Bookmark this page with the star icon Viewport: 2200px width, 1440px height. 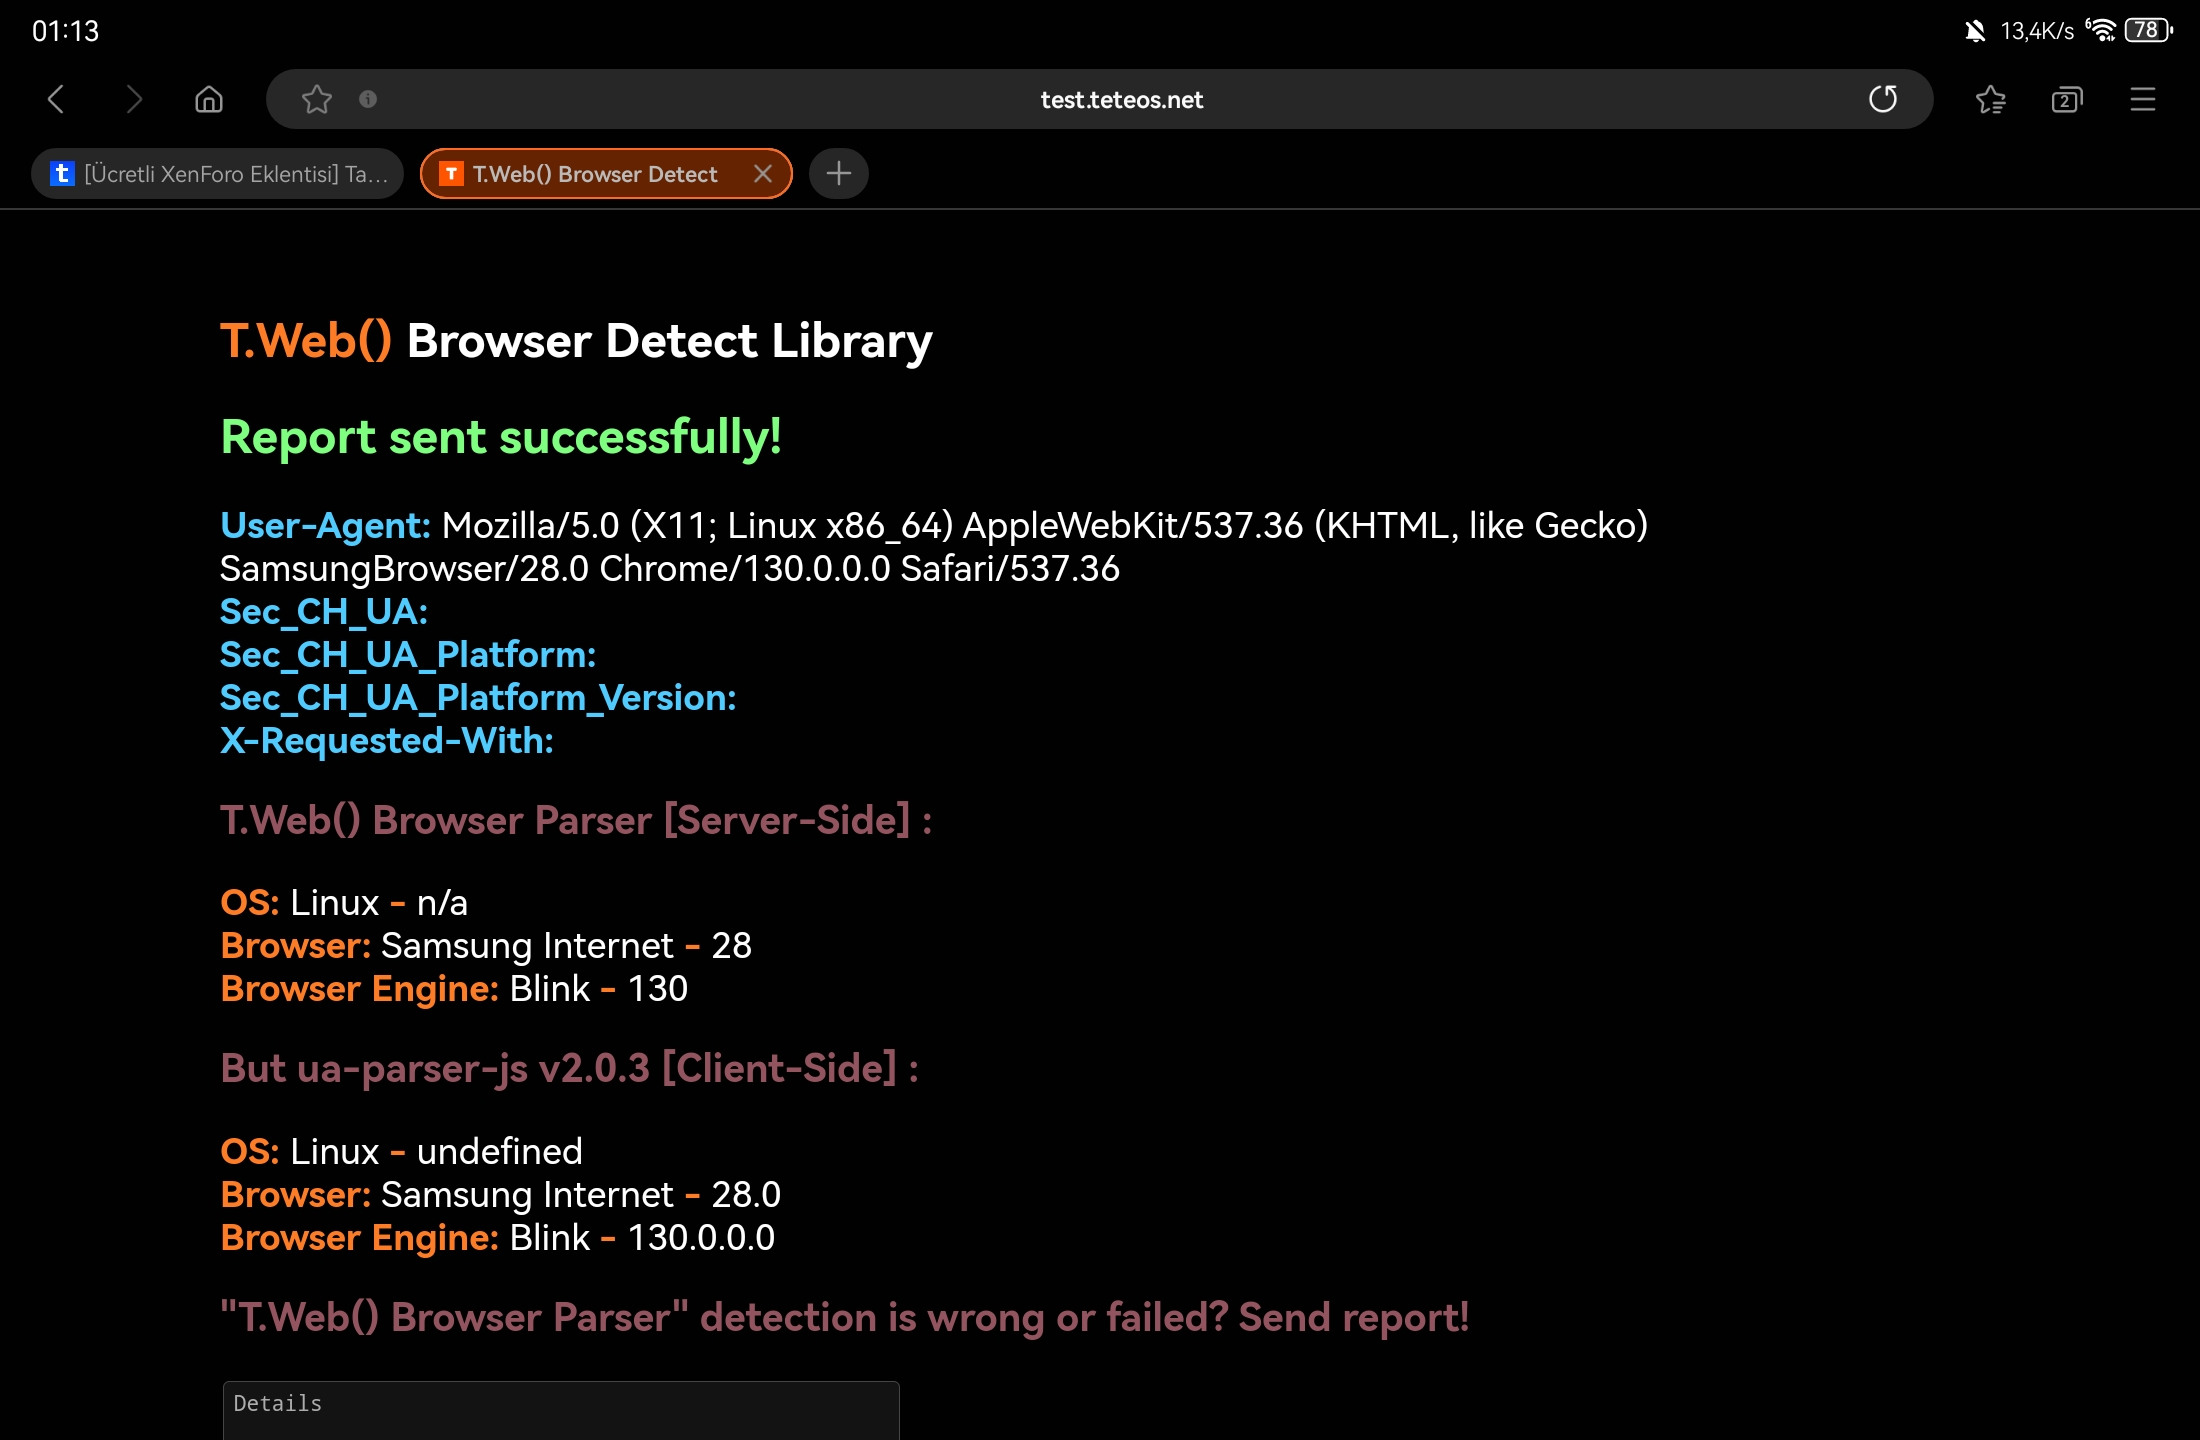pyautogui.click(x=317, y=99)
